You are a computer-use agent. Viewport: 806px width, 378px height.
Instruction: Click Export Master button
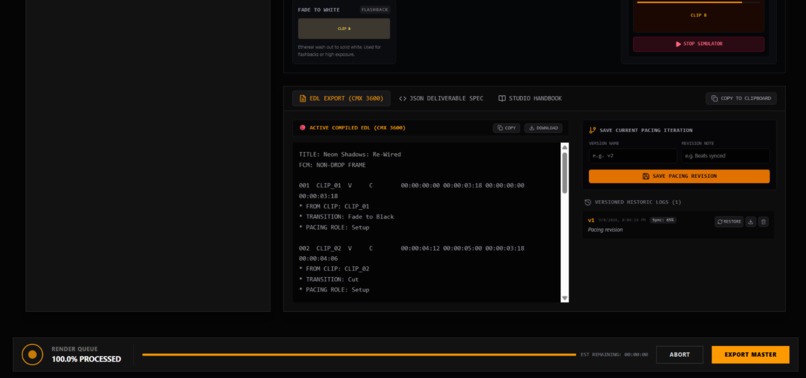tap(750, 355)
